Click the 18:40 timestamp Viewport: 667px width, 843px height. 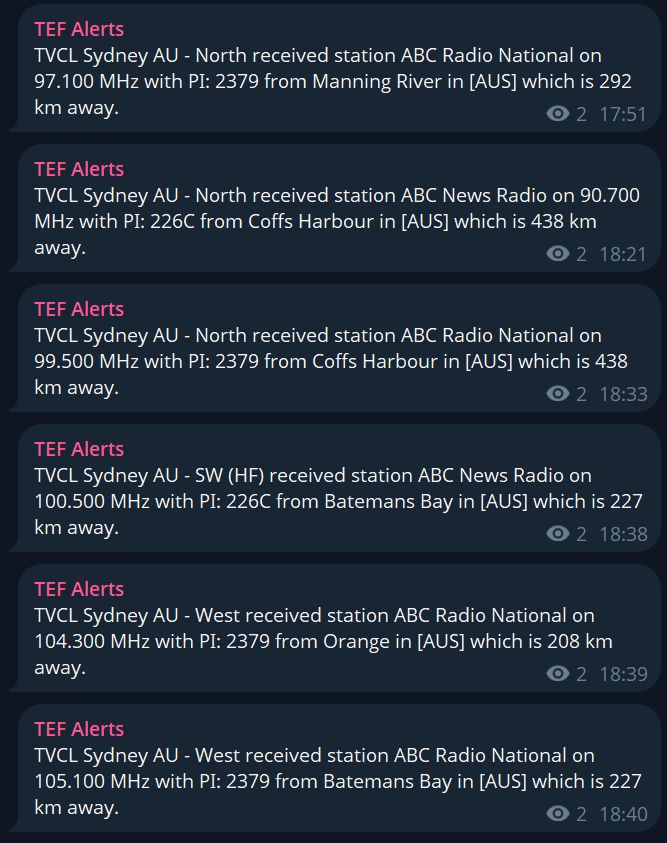[623, 814]
